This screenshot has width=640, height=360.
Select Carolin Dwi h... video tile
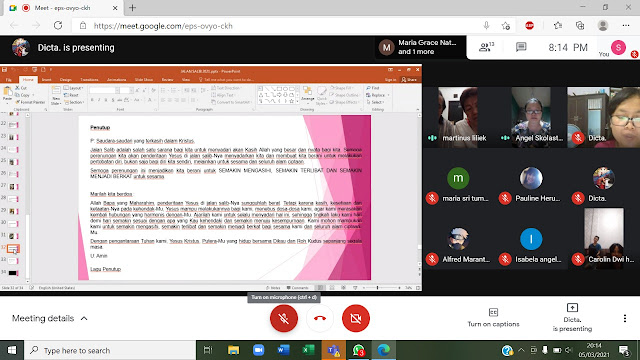tap(604, 239)
